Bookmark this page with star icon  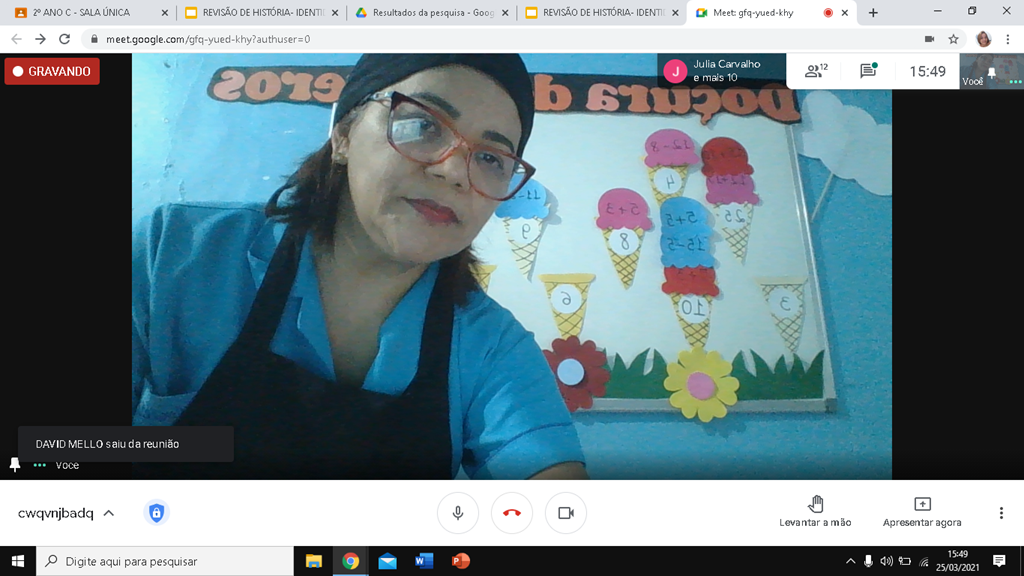(954, 39)
